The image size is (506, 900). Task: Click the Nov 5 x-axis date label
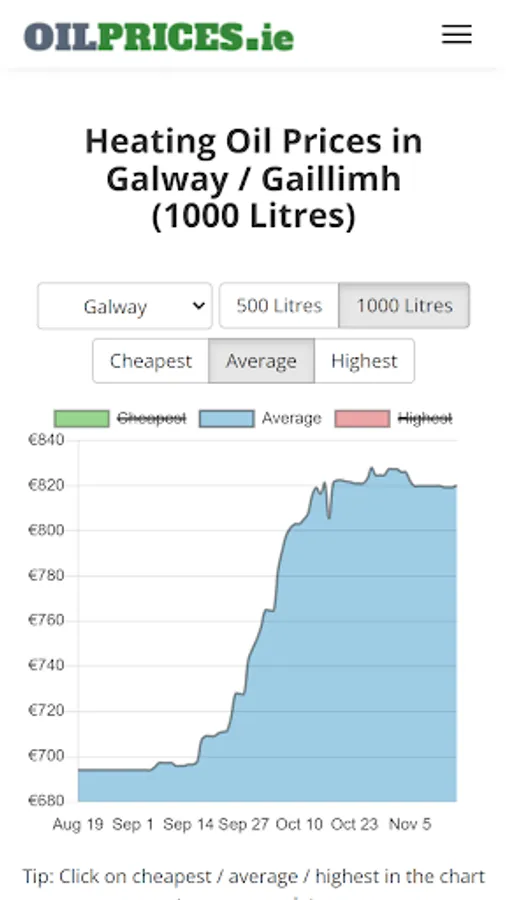click(410, 825)
